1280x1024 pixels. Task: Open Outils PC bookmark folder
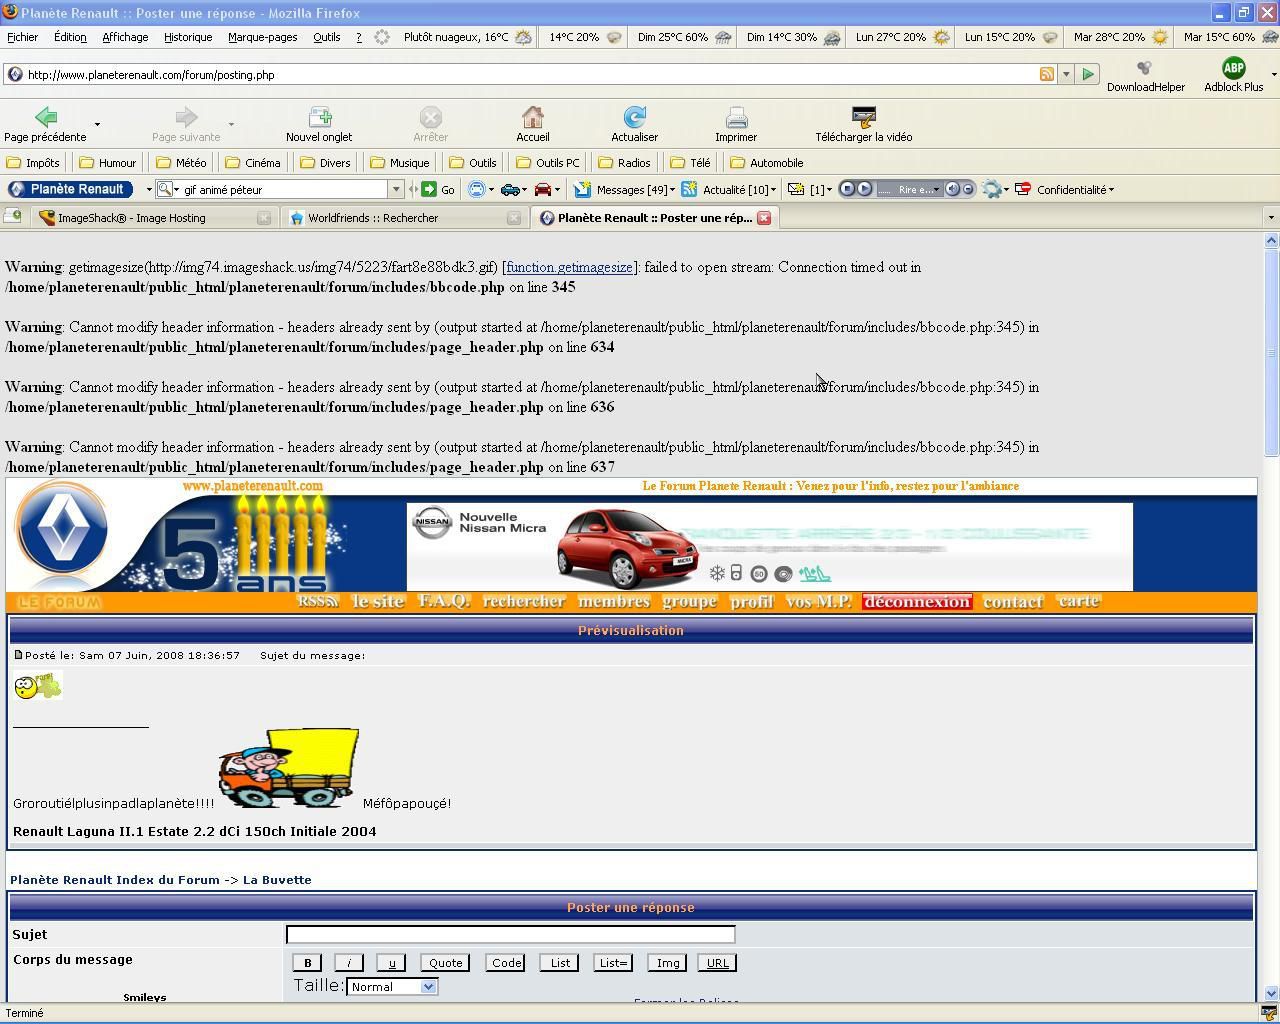(x=548, y=163)
